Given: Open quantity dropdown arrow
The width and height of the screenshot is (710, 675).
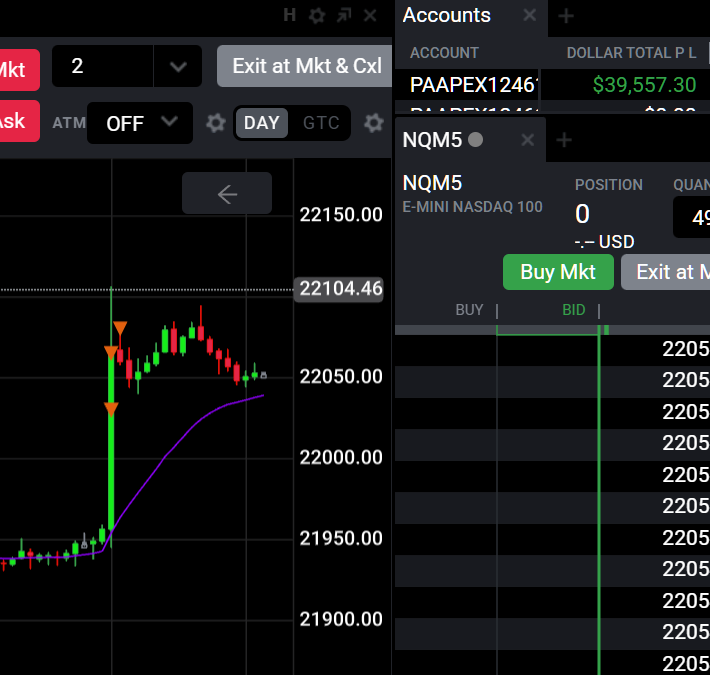Looking at the screenshot, I should pos(178,67).
